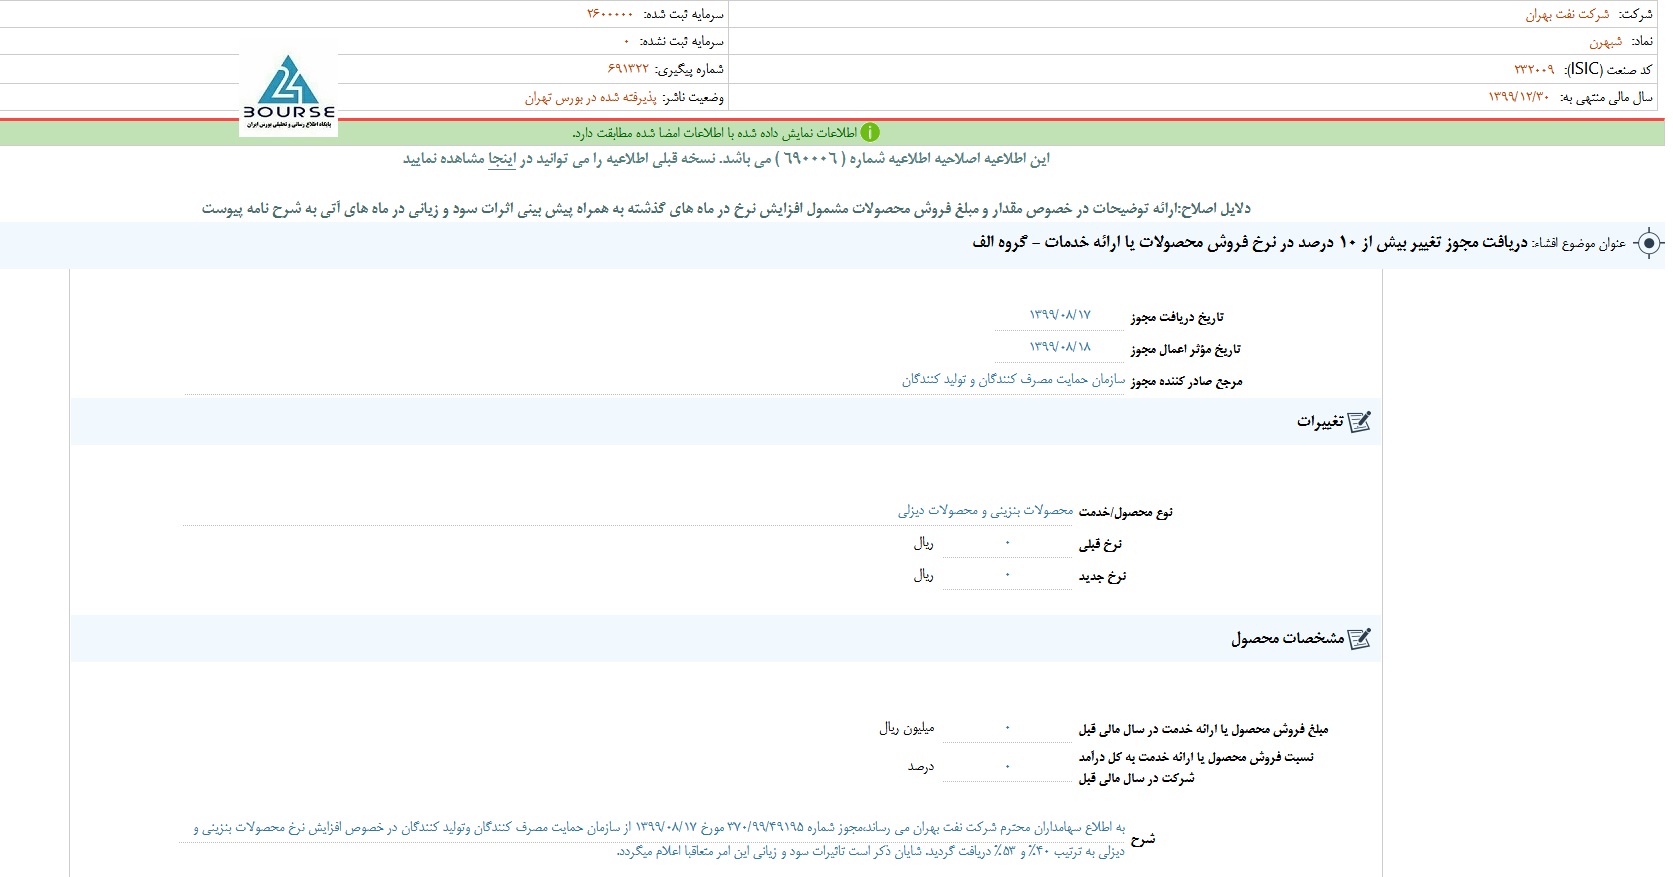The height and width of the screenshot is (877, 1673).
Task: Click the sales ratio درصد value field
Action: 1007,767
